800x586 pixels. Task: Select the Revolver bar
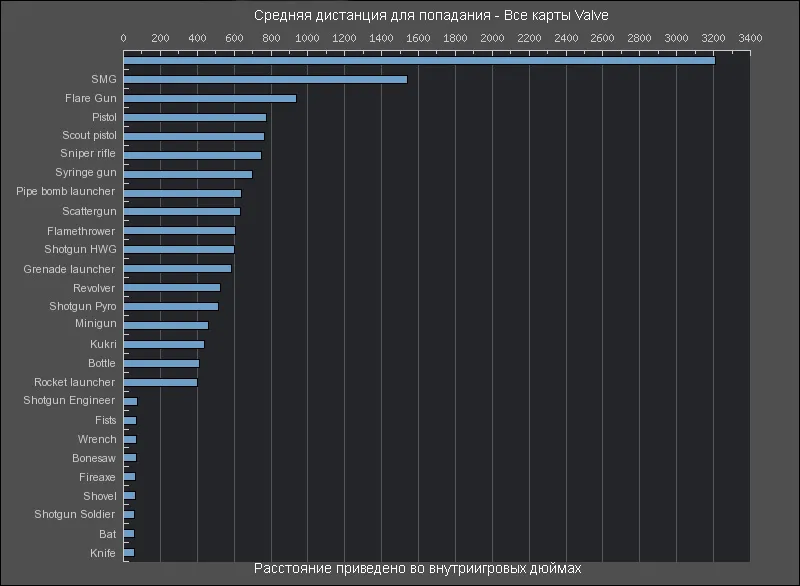pos(172,287)
